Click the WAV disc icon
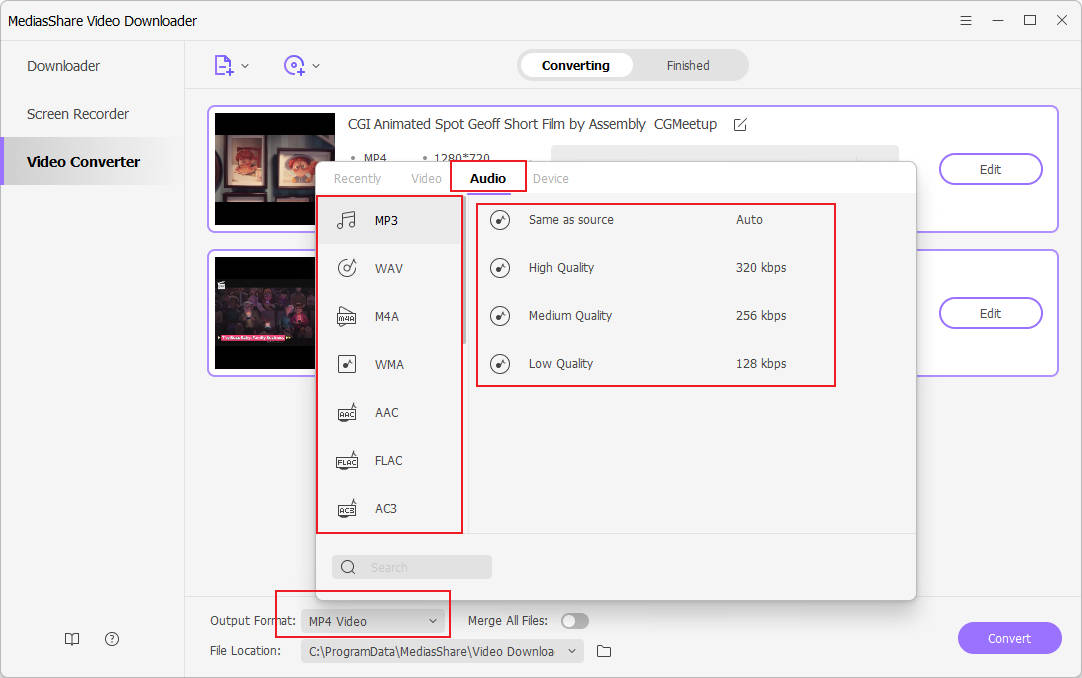Viewport: 1082px width, 678px height. point(346,268)
